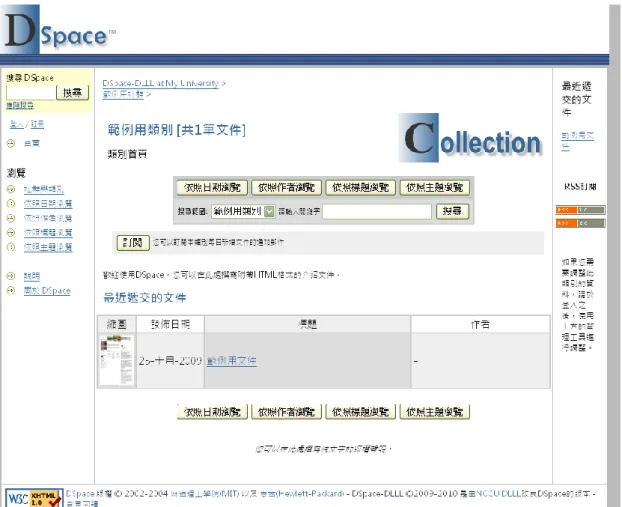Click the date cell 25-十月-2009
Image resolution: width=622 pixels, height=507 pixels.
coord(170,361)
